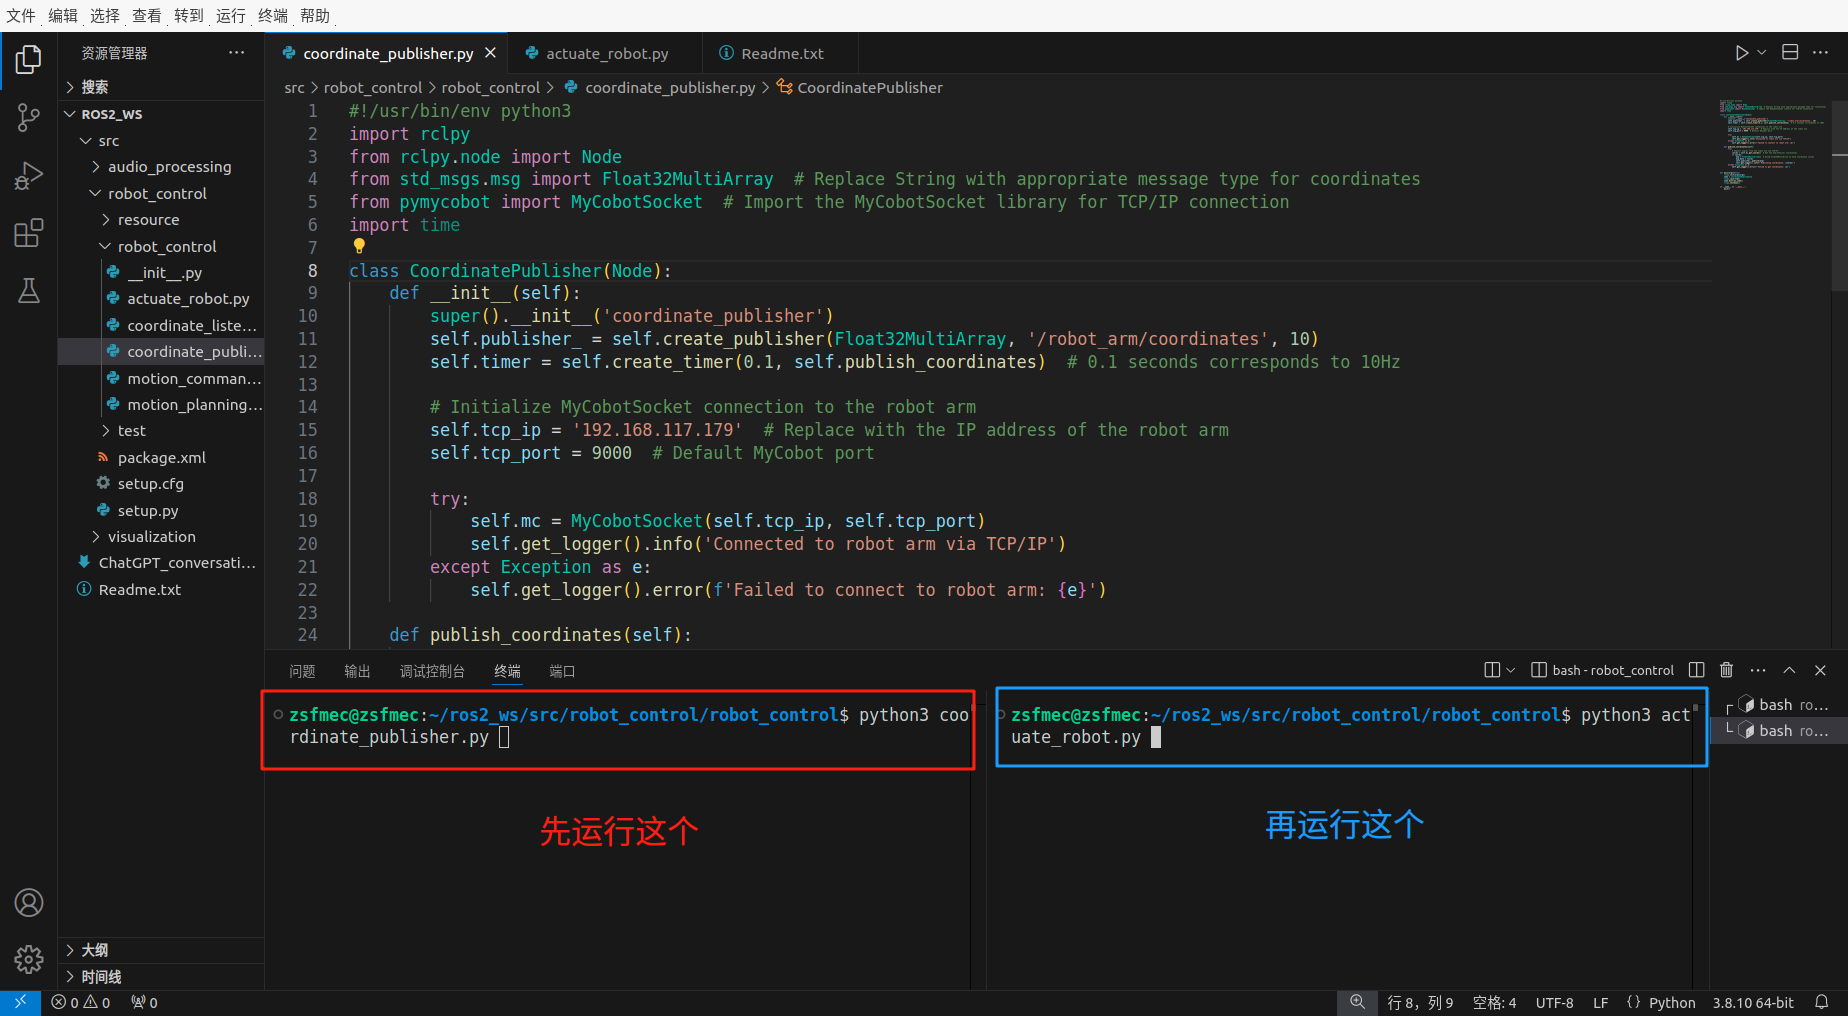
Task: Open the Accounts menu icon
Action: tap(28, 903)
